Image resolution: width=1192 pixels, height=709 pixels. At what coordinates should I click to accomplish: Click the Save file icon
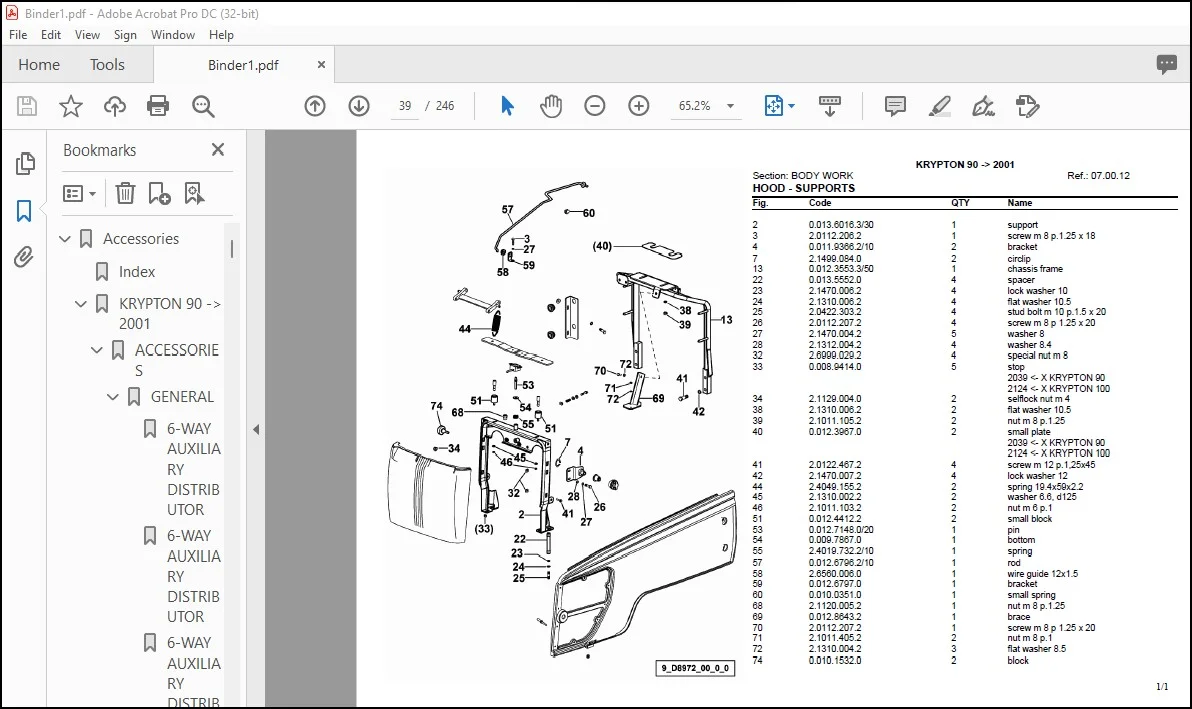(x=27, y=106)
